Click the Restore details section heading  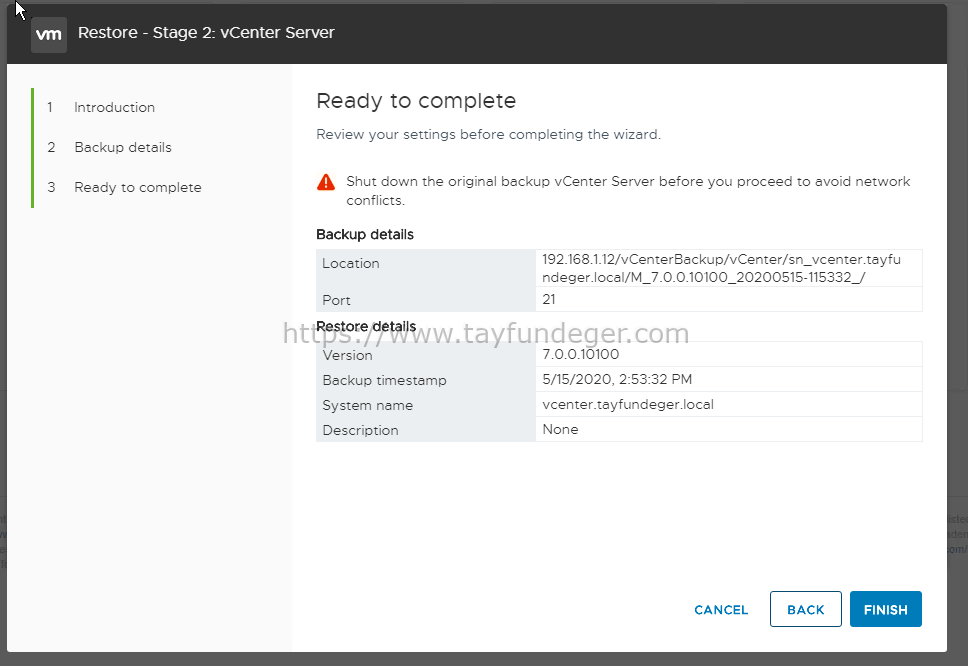(x=366, y=327)
